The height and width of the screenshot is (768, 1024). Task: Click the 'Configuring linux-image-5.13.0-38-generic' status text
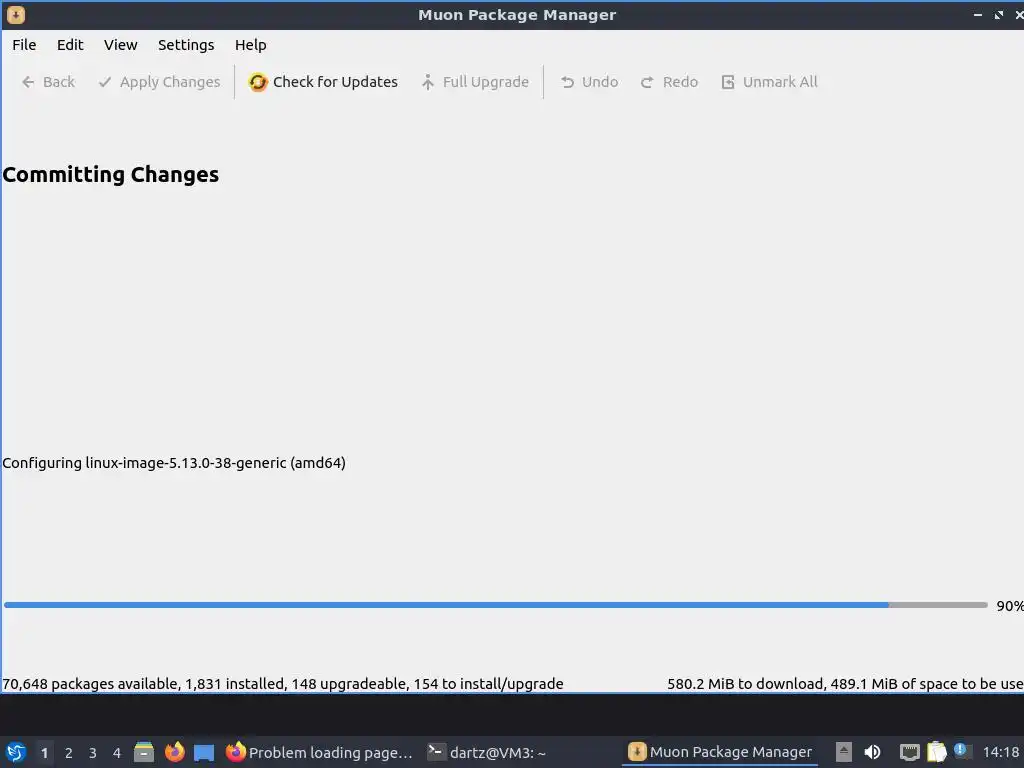(174, 463)
